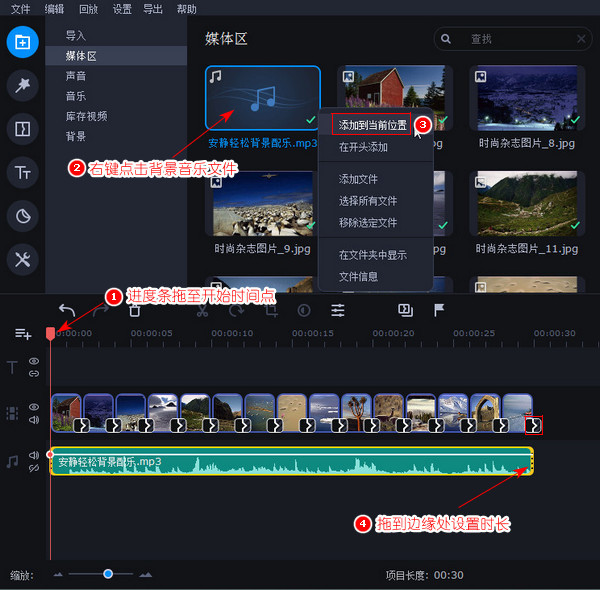600x590 pixels.
Task: Open Clip properties sliders icon
Action: point(338,310)
